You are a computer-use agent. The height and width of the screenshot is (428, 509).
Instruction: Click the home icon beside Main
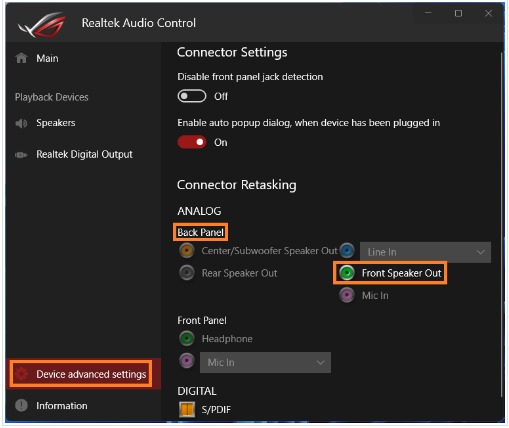[x=21, y=58]
